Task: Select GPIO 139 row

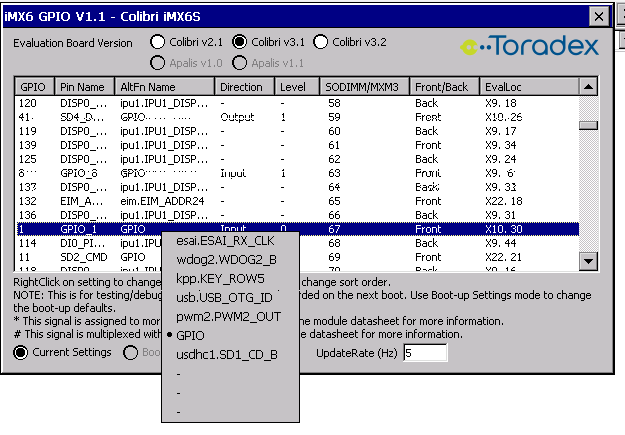Action: pos(297,145)
